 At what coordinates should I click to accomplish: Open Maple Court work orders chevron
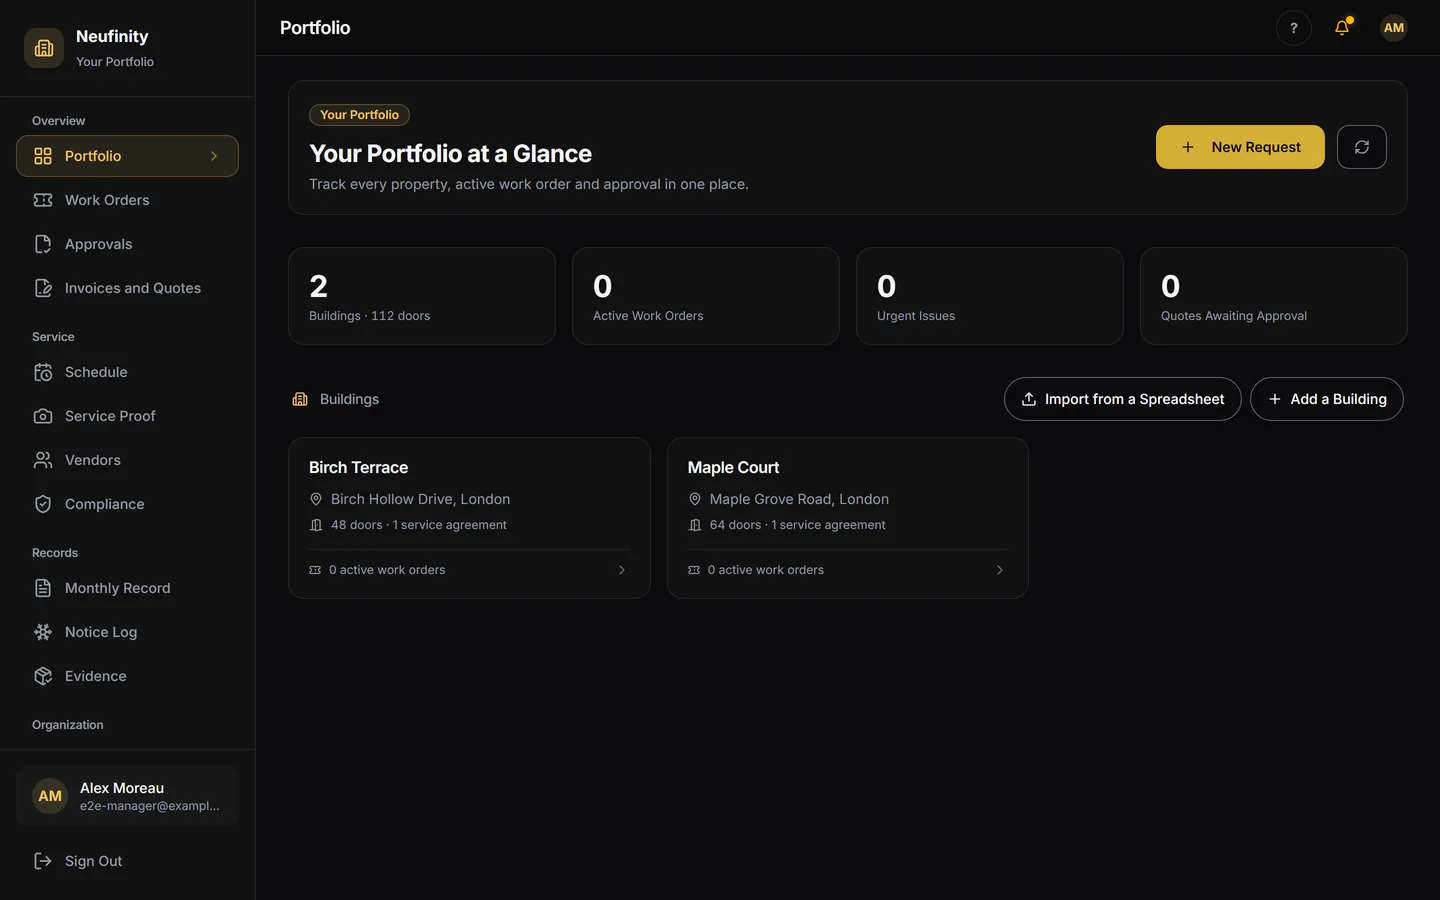(x=1000, y=570)
